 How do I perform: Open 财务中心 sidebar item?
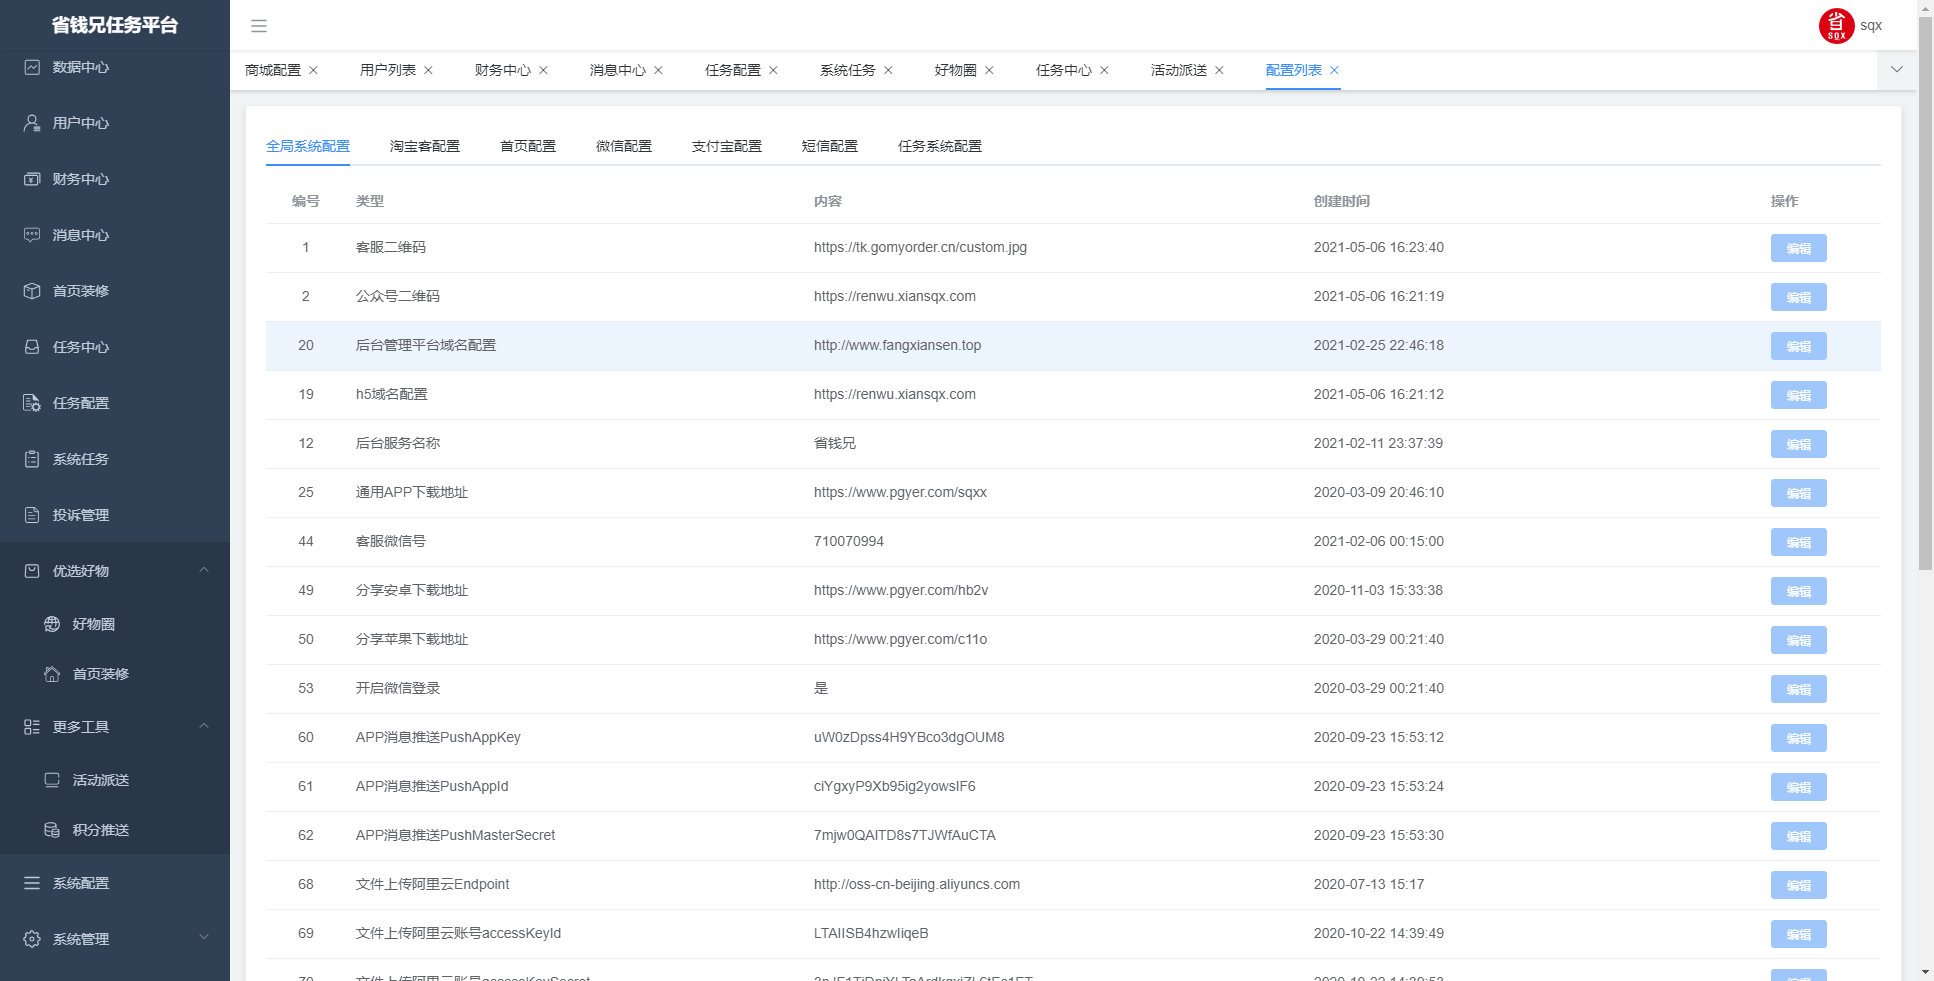(80, 179)
